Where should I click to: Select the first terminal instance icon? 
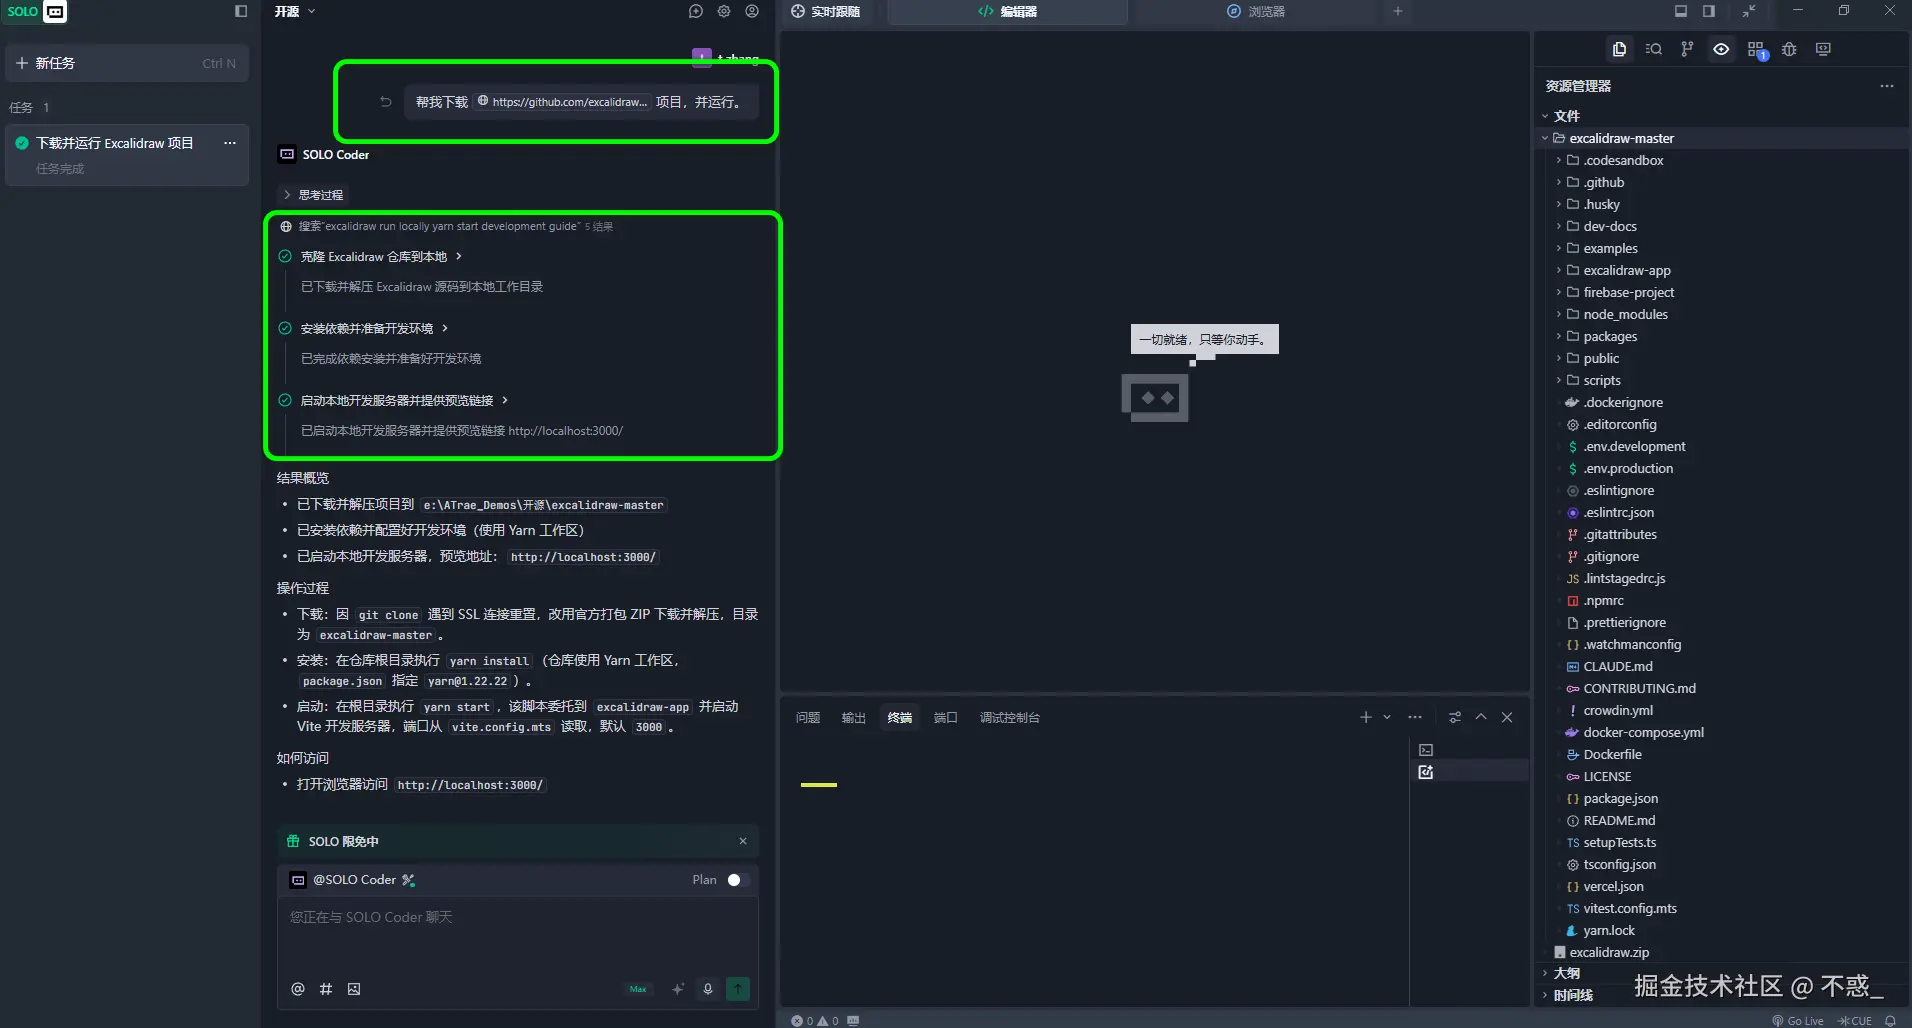[x=1426, y=750]
